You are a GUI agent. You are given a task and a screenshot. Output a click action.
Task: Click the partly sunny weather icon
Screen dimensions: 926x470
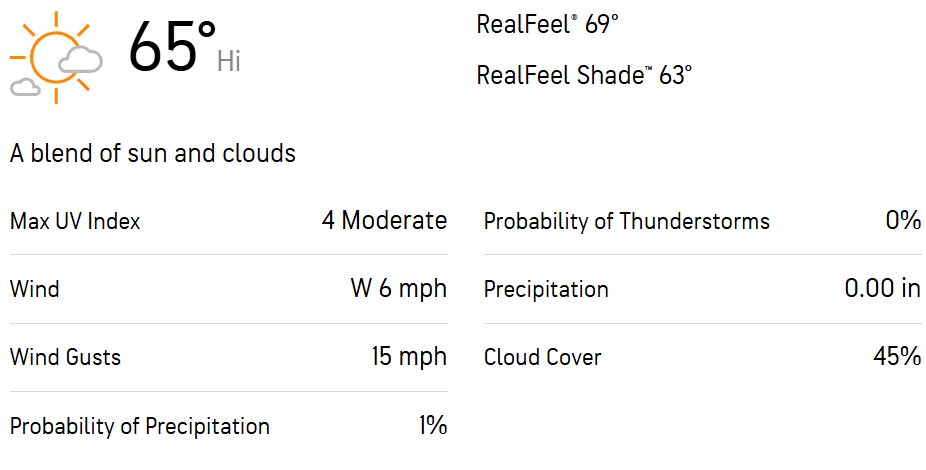tap(57, 57)
